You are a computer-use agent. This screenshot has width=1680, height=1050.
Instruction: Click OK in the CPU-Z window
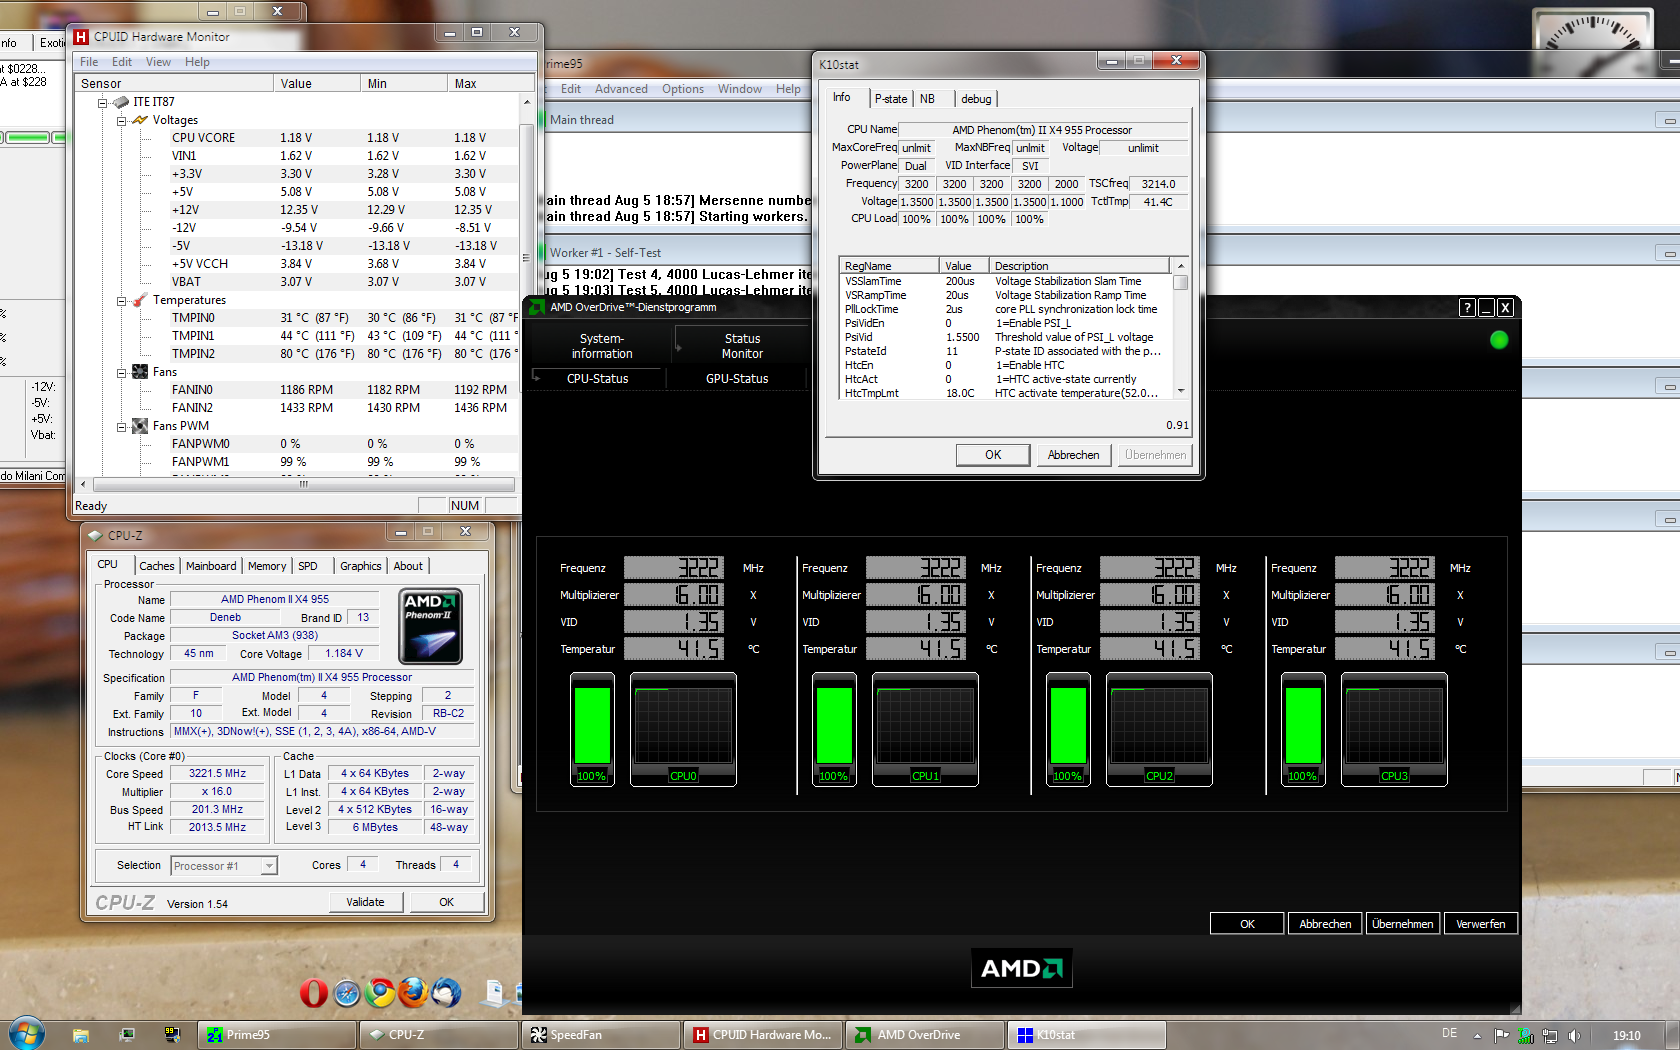[446, 902]
